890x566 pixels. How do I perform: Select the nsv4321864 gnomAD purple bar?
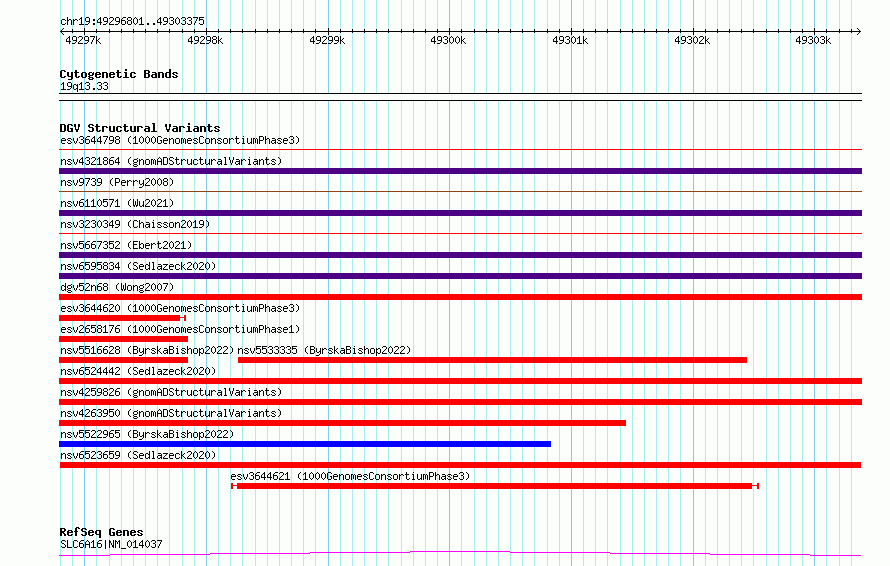[460, 171]
